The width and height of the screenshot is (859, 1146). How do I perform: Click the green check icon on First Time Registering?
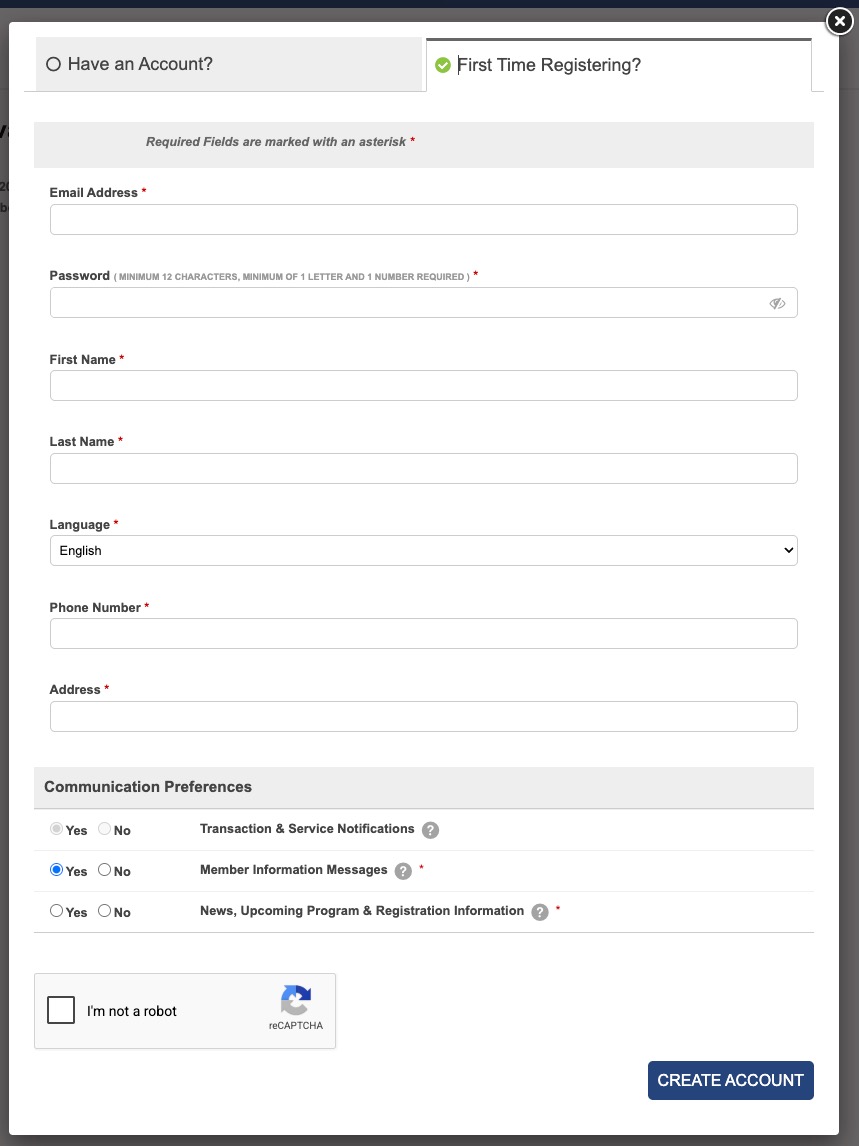(442, 65)
